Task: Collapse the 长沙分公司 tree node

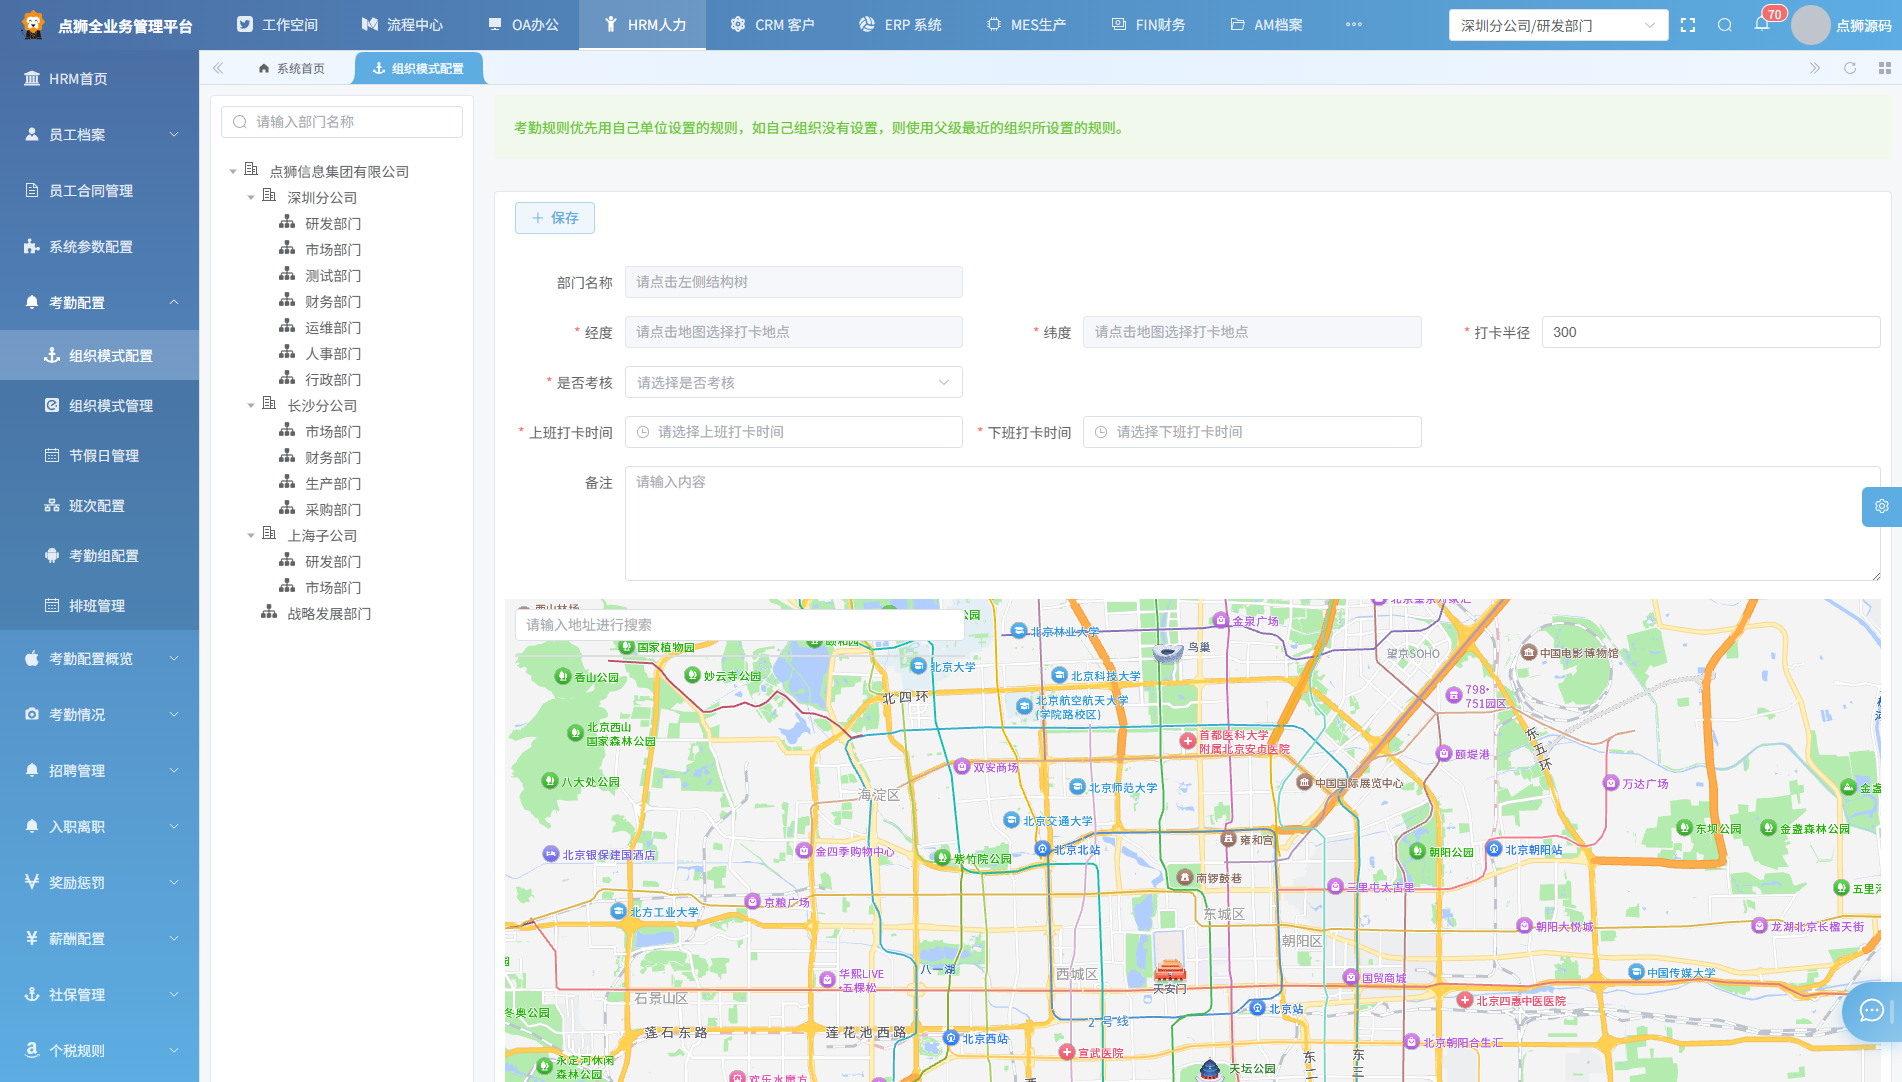Action: click(x=251, y=406)
